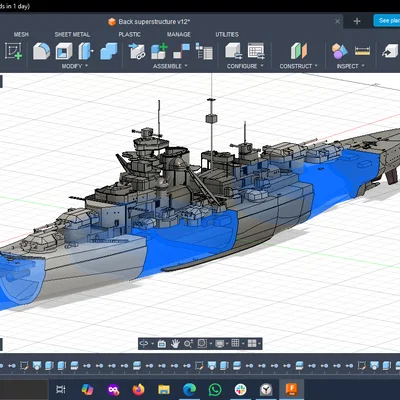400x400 pixels.
Task: Click the Insert arrow-box icon right of Inspect
Action: coord(390,51)
